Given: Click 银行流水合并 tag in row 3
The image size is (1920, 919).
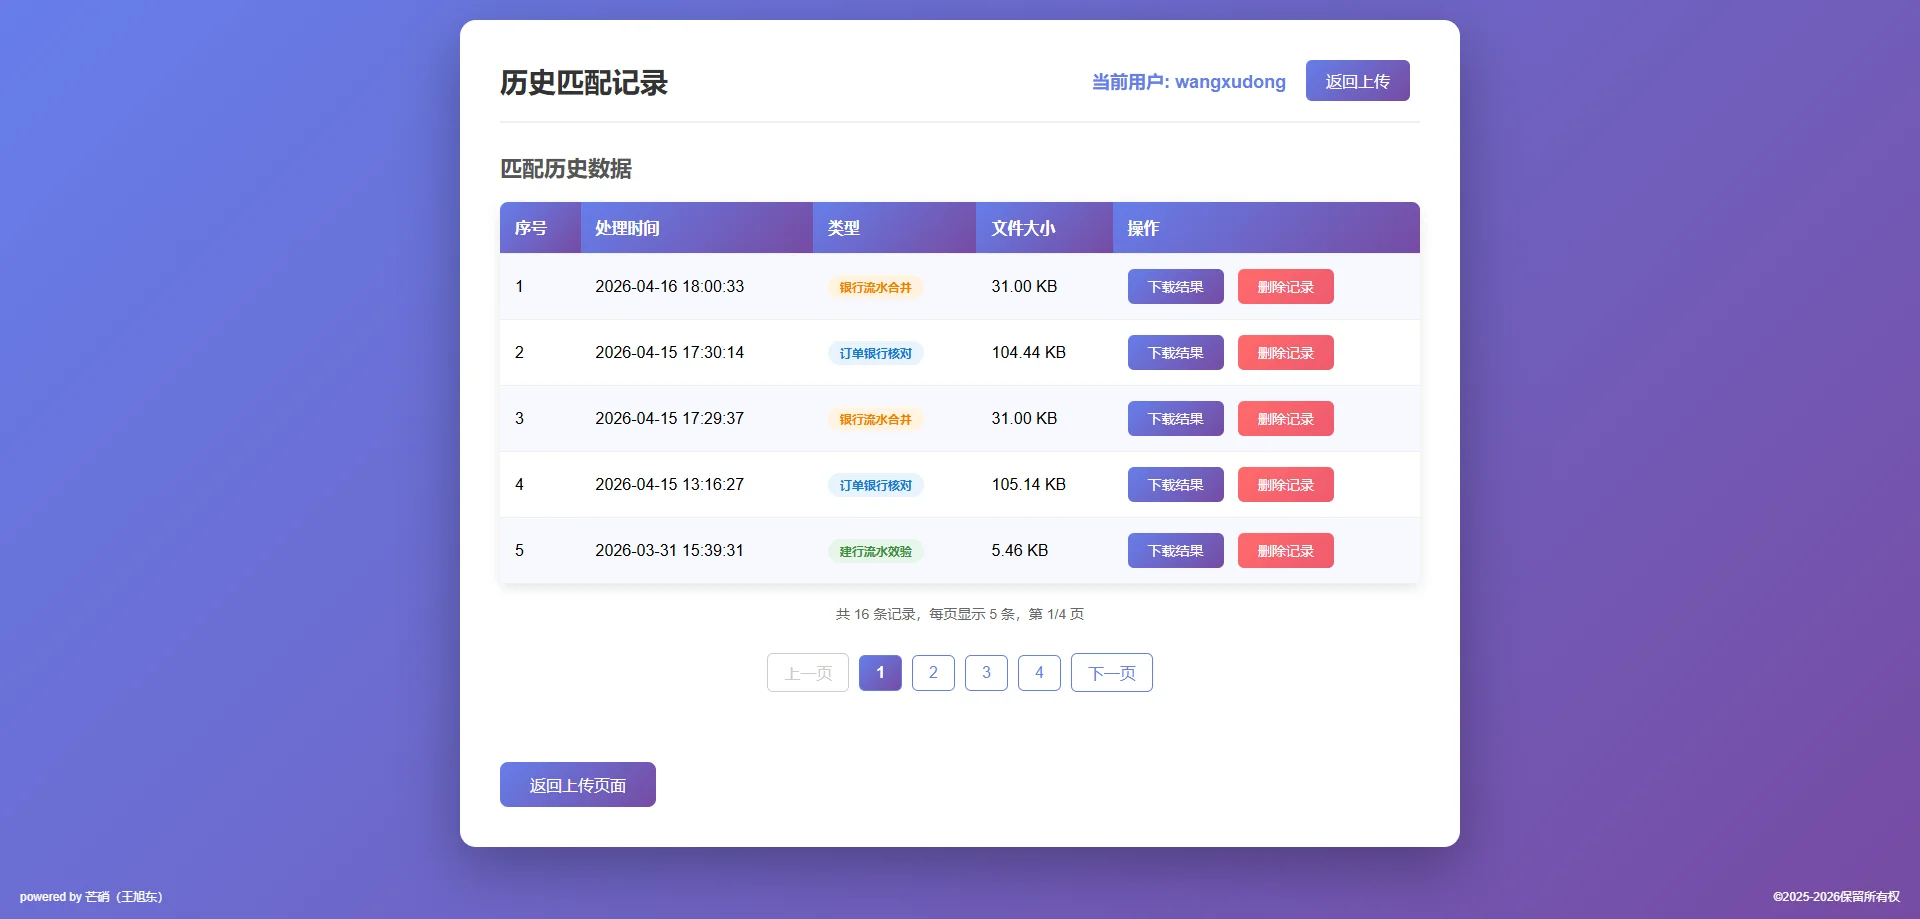Looking at the screenshot, I should pyautogui.click(x=875, y=420).
